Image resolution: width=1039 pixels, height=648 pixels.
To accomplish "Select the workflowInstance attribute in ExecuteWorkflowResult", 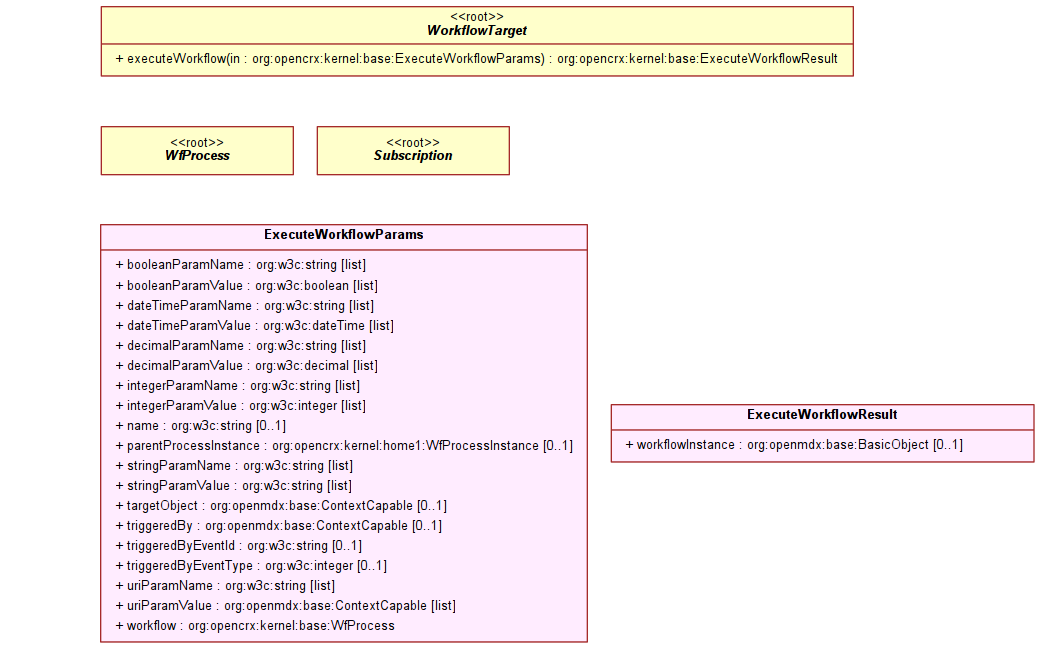I will click(794, 445).
